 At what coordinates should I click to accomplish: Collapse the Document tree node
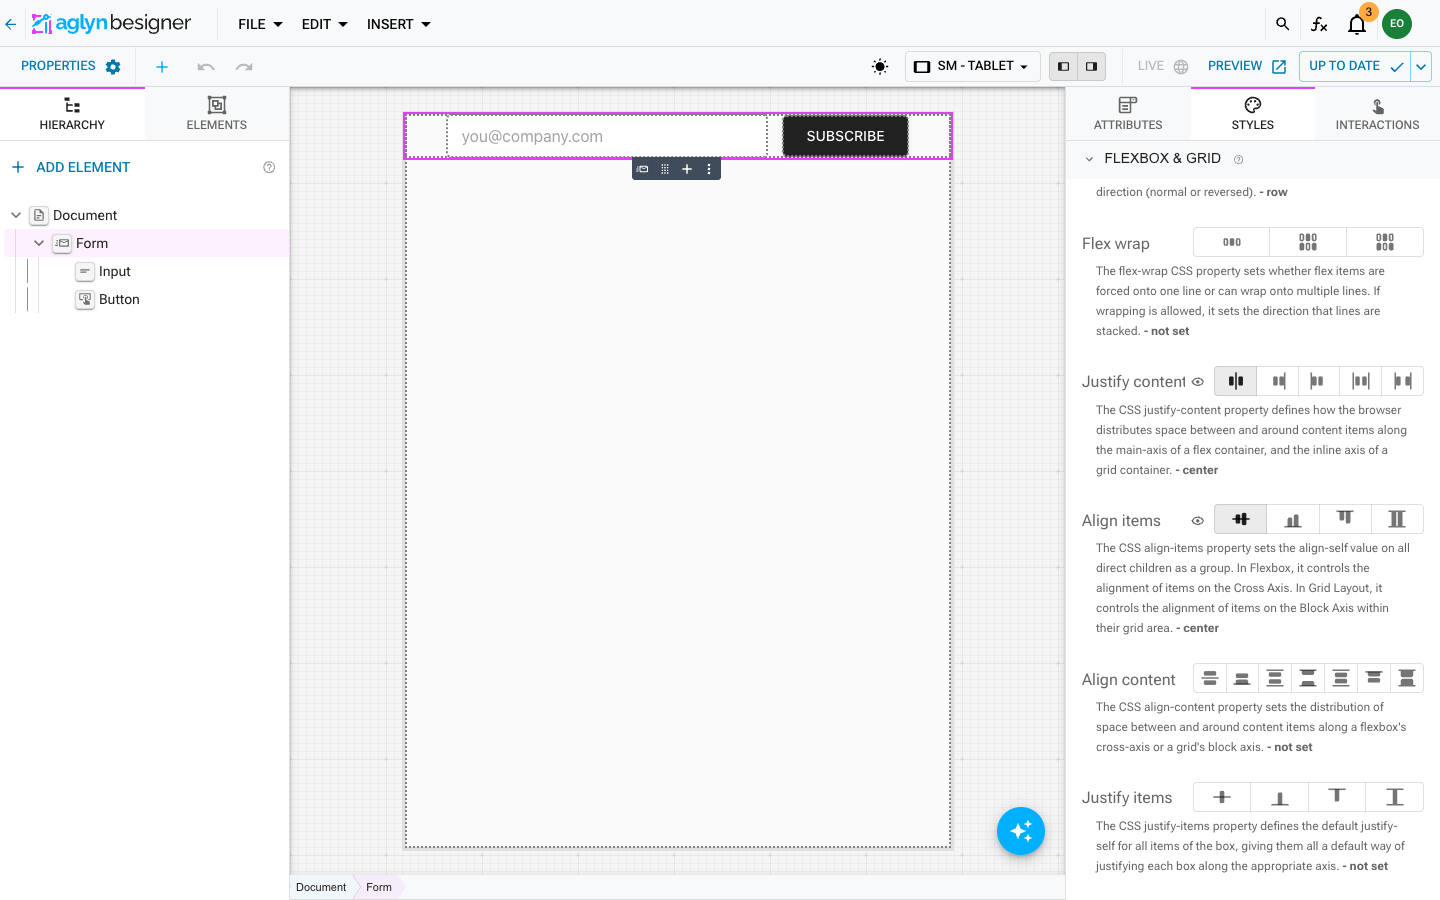[x=16, y=215]
